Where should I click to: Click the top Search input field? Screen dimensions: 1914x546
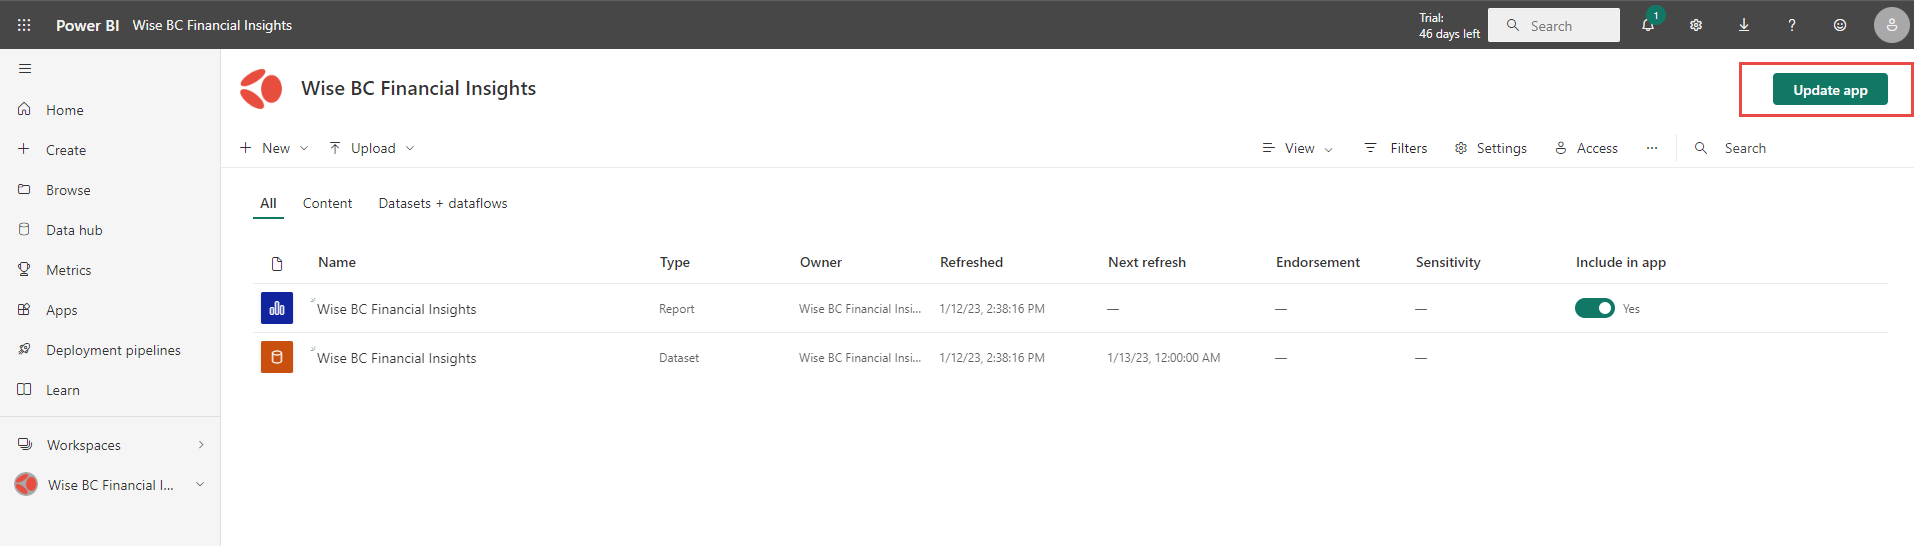point(1554,26)
